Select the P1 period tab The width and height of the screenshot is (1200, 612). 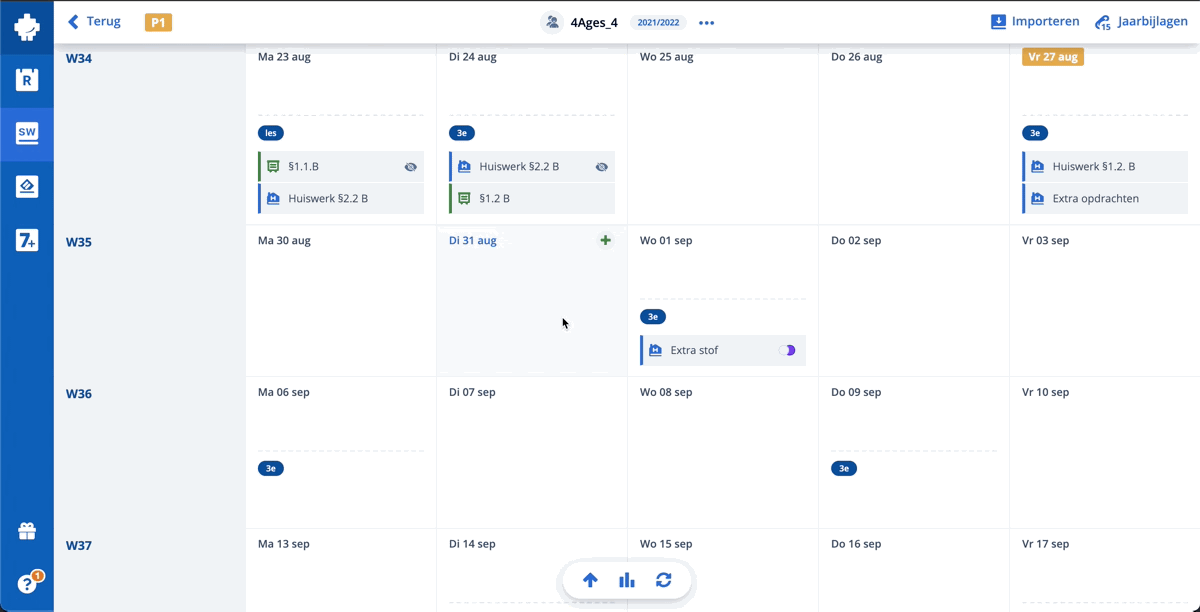pos(158,22)
